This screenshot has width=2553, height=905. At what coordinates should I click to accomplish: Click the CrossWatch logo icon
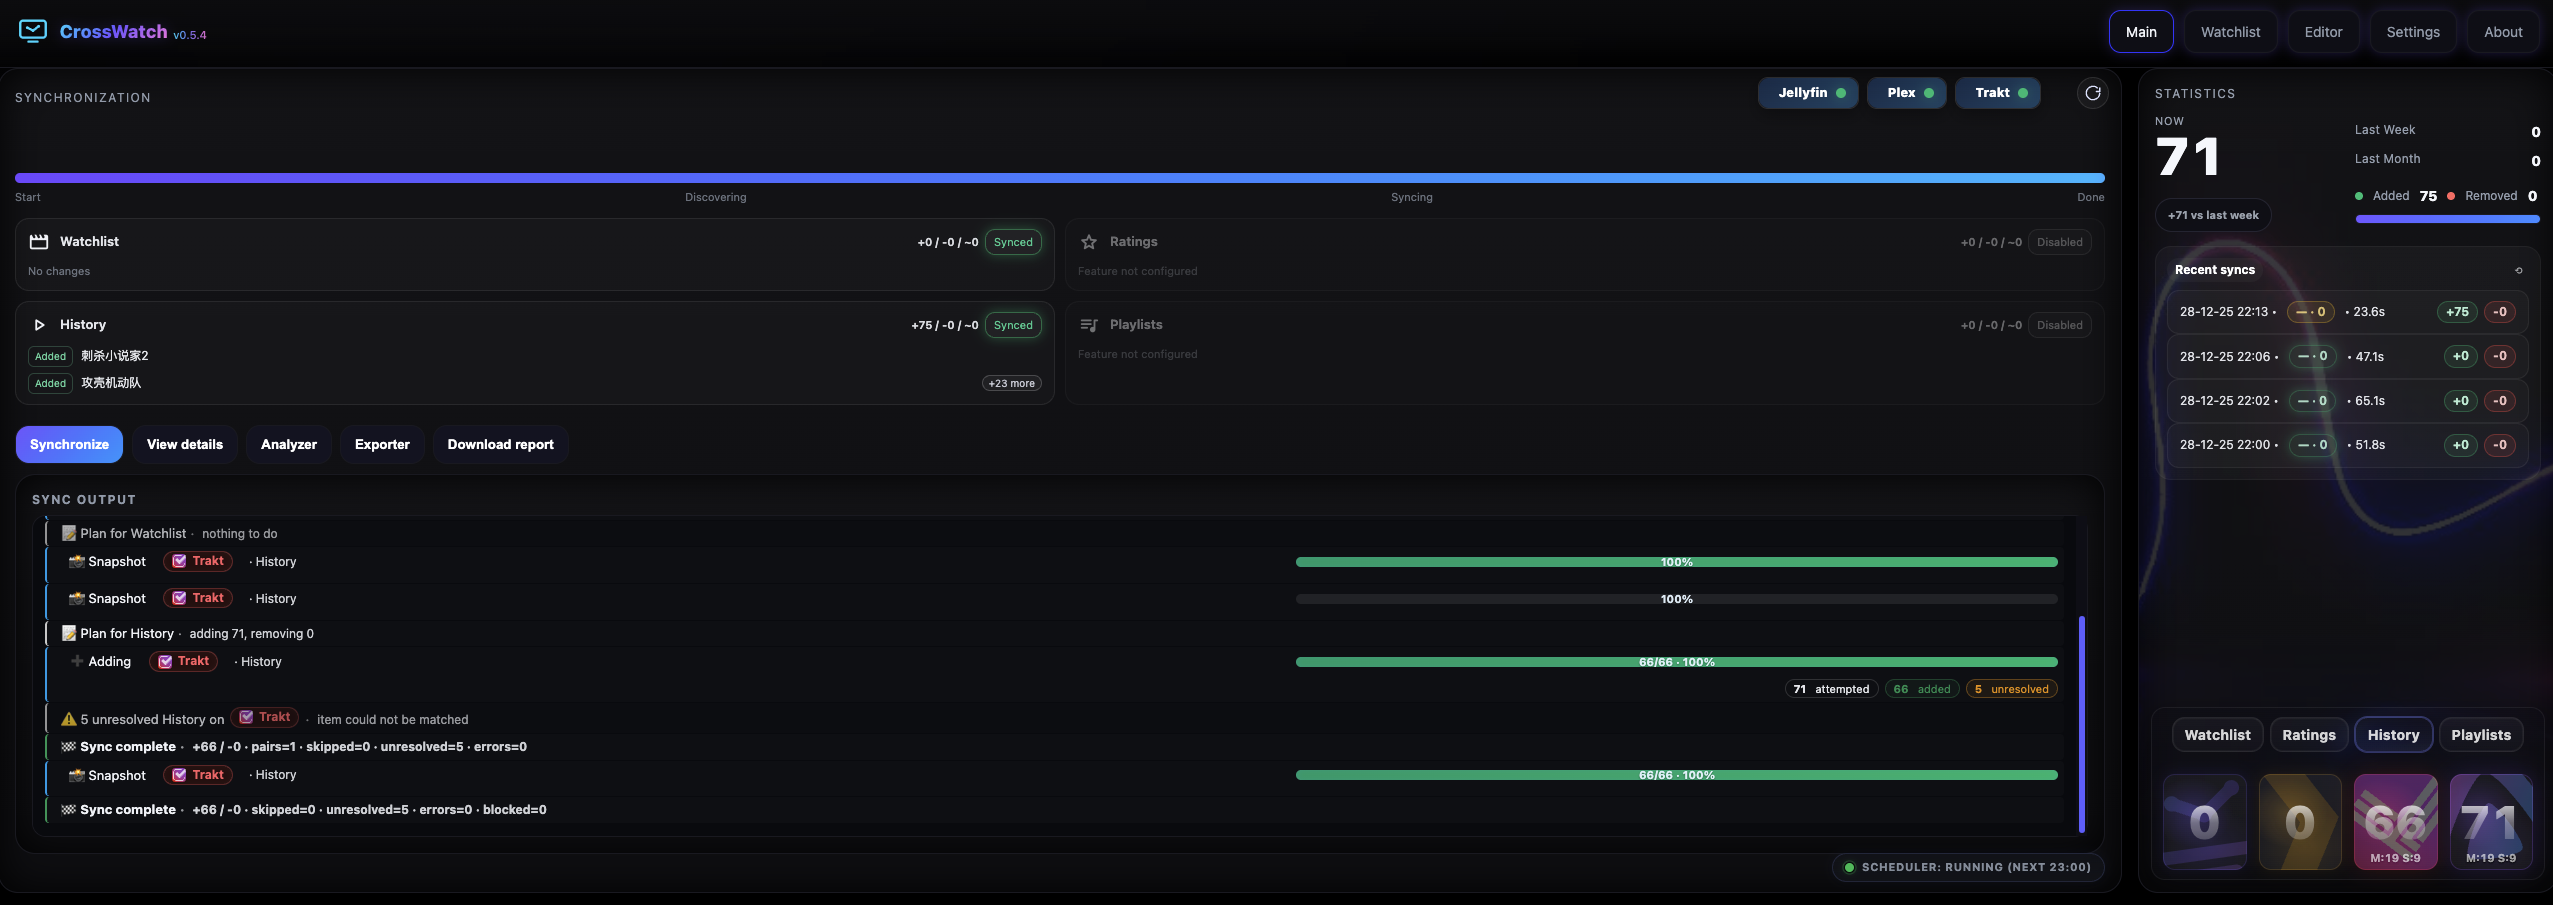33,31
